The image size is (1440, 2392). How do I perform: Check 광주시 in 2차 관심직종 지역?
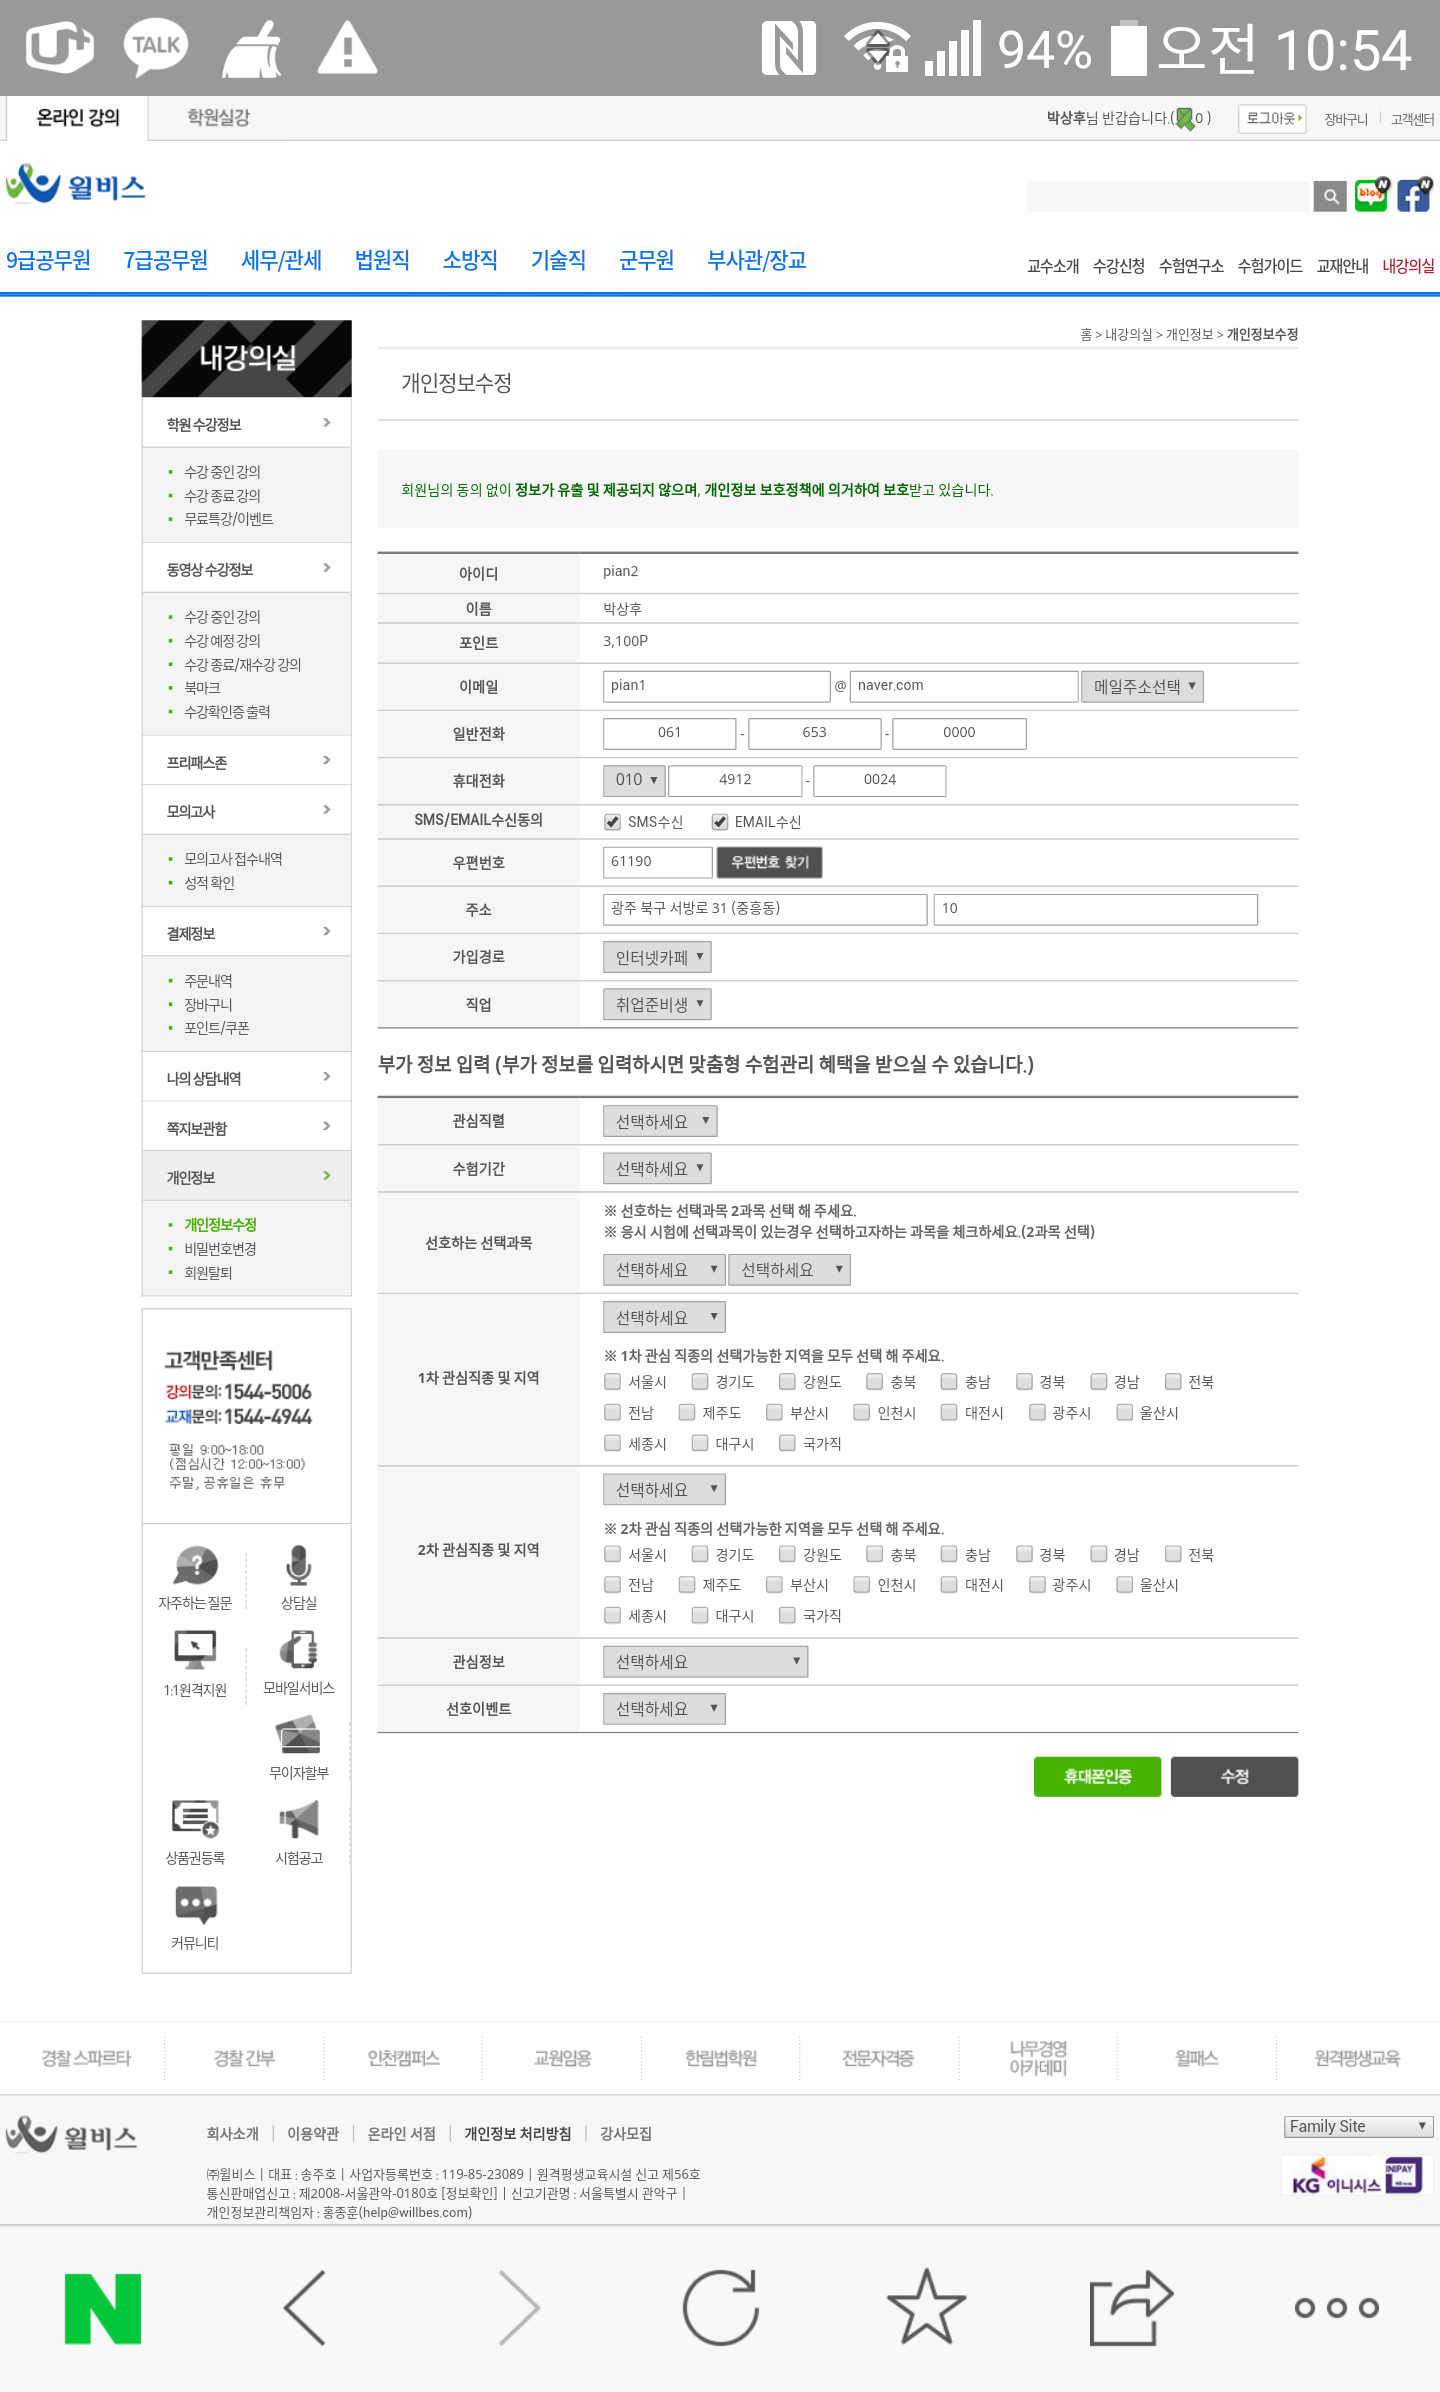[x=1037, y=1584]
